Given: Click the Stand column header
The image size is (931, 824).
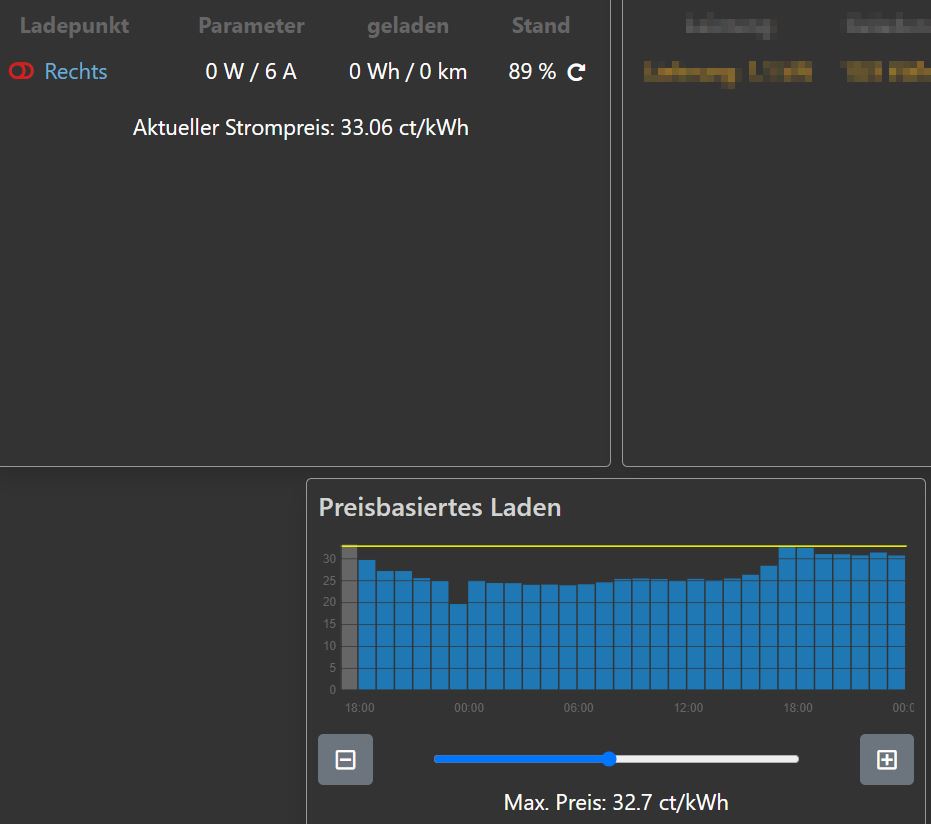Looking at the screenshot, I should click(x=540, y=26).
